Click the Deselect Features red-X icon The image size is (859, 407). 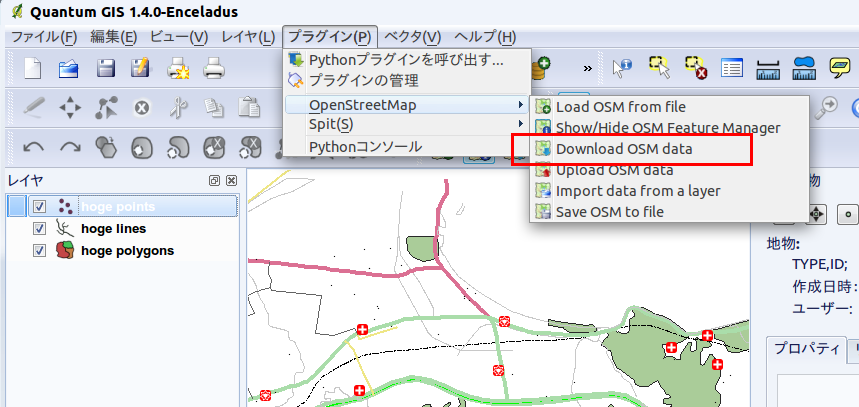(x=696, y=68)
